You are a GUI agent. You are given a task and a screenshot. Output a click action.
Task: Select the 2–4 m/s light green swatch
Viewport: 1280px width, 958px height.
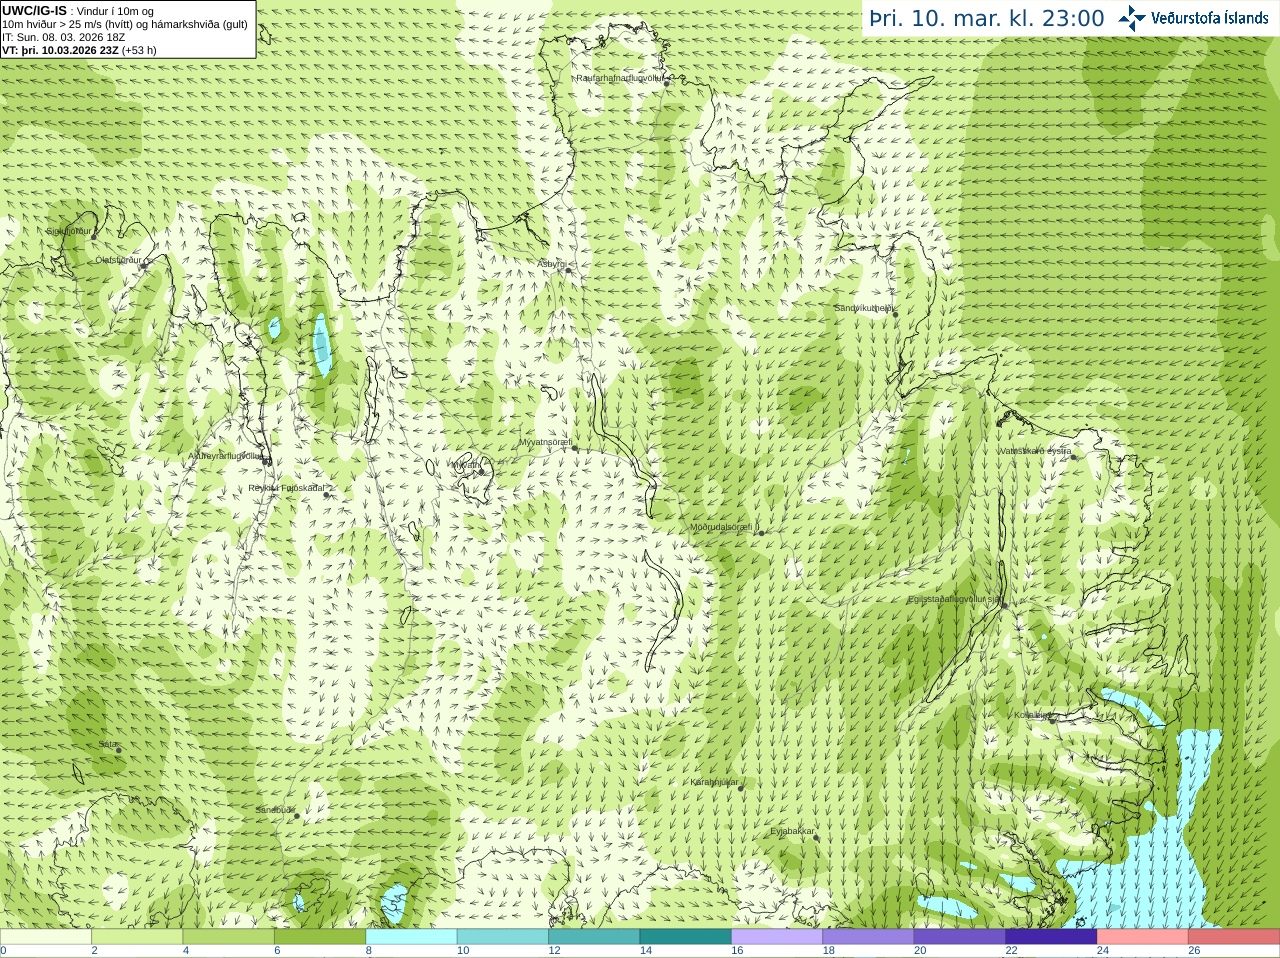coord(137,937)
